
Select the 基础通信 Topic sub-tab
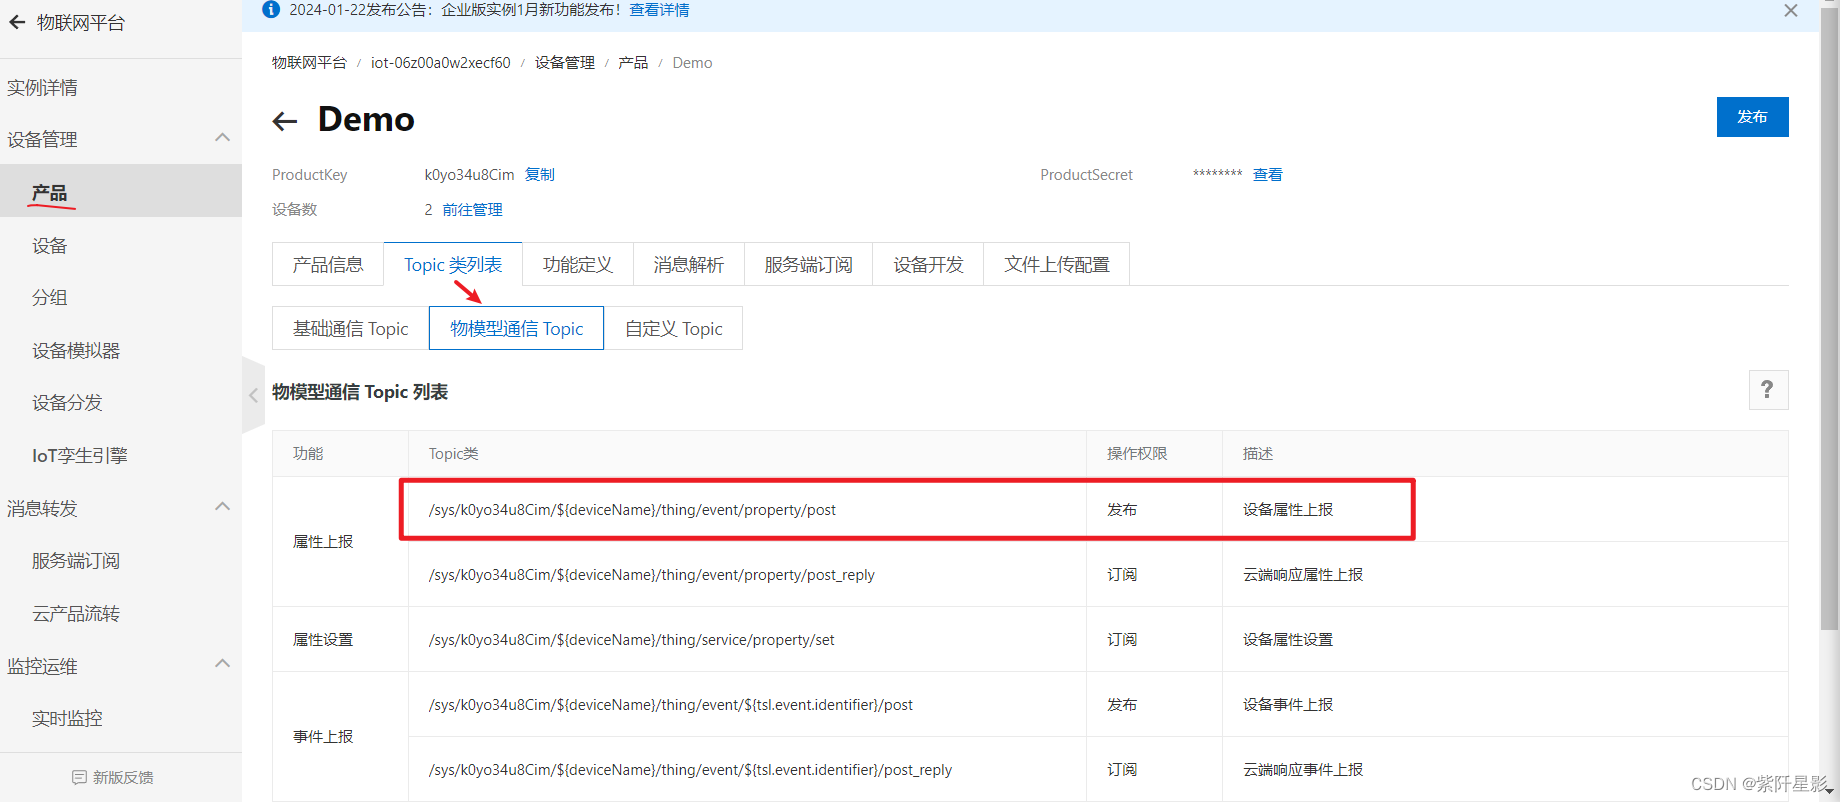(351, 328)
